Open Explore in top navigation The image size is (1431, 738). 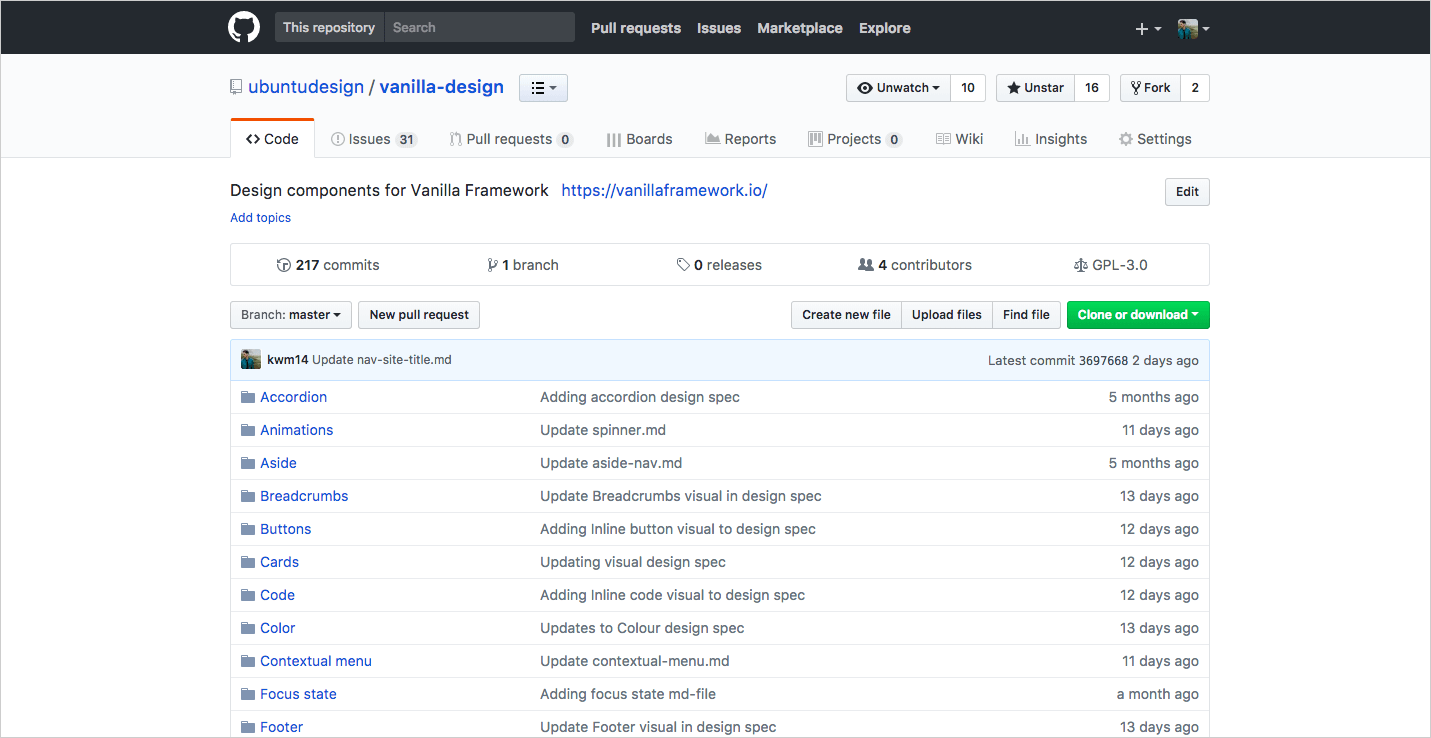click(885, 28)
